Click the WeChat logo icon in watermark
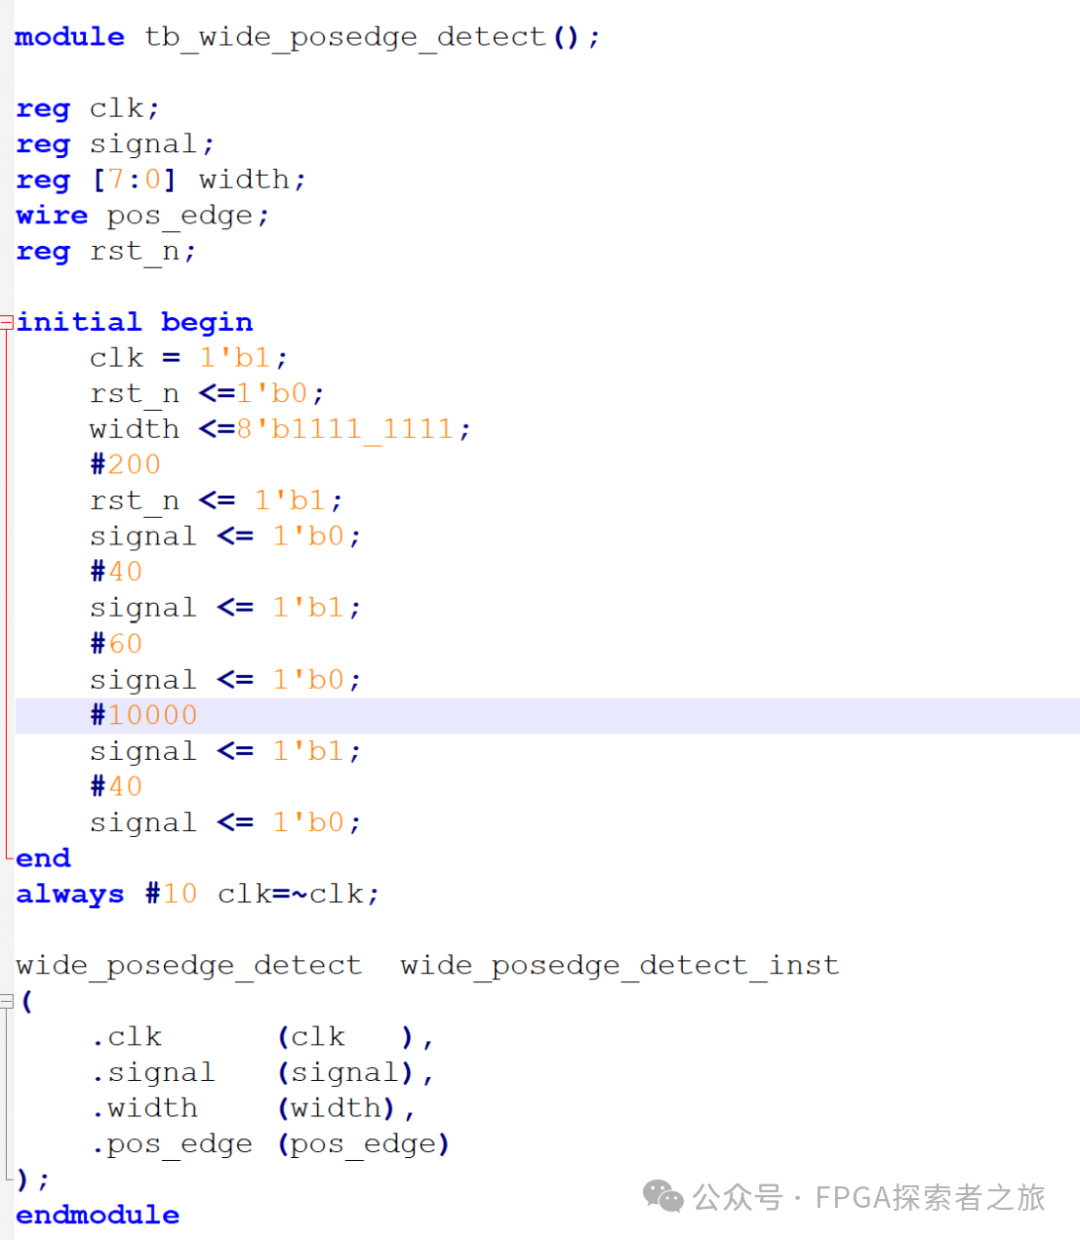1080x1240 pixels. tap(662, 1196)
